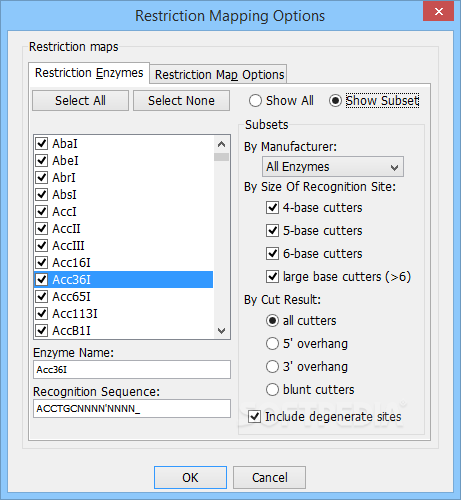Uncheck the AbaI enzyme checkbox
The image size is (461, 500).
point(42,144)
